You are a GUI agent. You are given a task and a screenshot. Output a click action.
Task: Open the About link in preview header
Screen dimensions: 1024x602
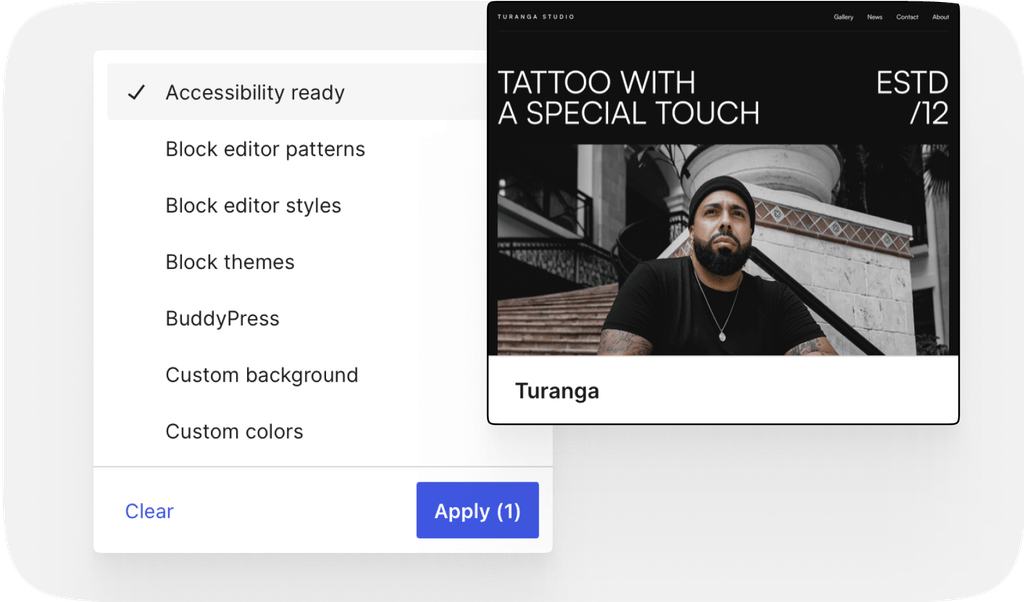click(940, 17)
